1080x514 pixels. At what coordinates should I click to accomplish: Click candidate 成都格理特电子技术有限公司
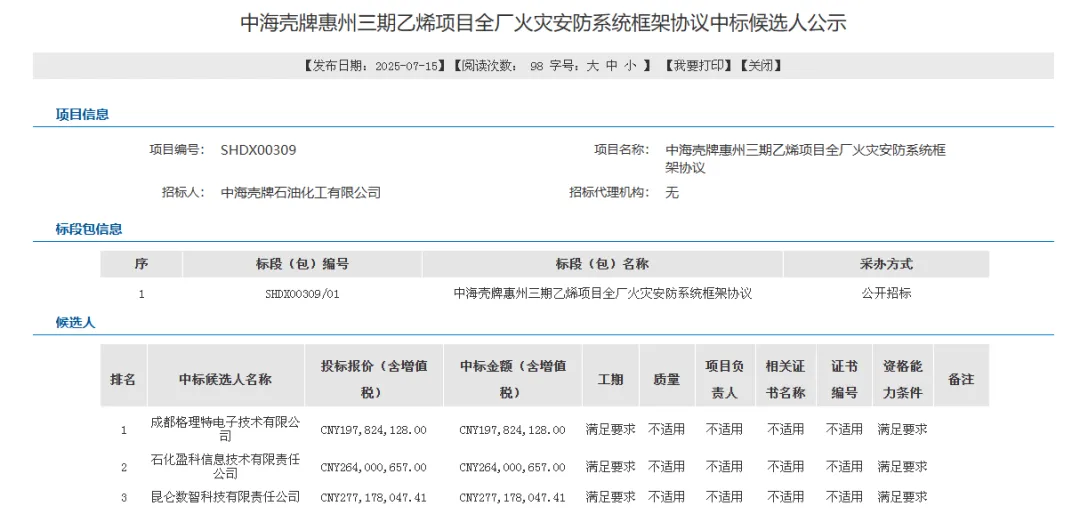[x=226, y=429]
